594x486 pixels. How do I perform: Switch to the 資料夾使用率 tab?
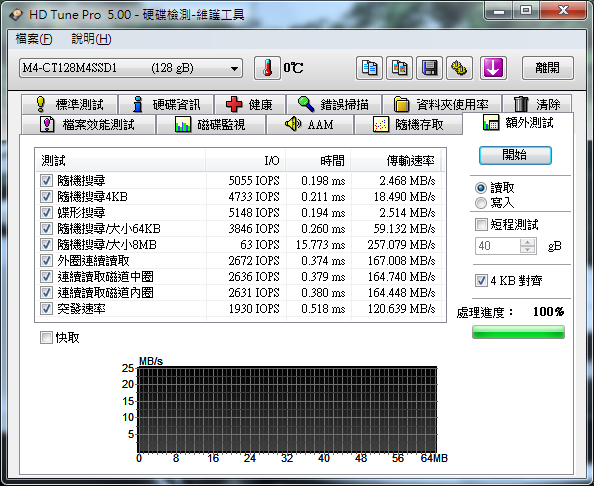pos(442,104)
